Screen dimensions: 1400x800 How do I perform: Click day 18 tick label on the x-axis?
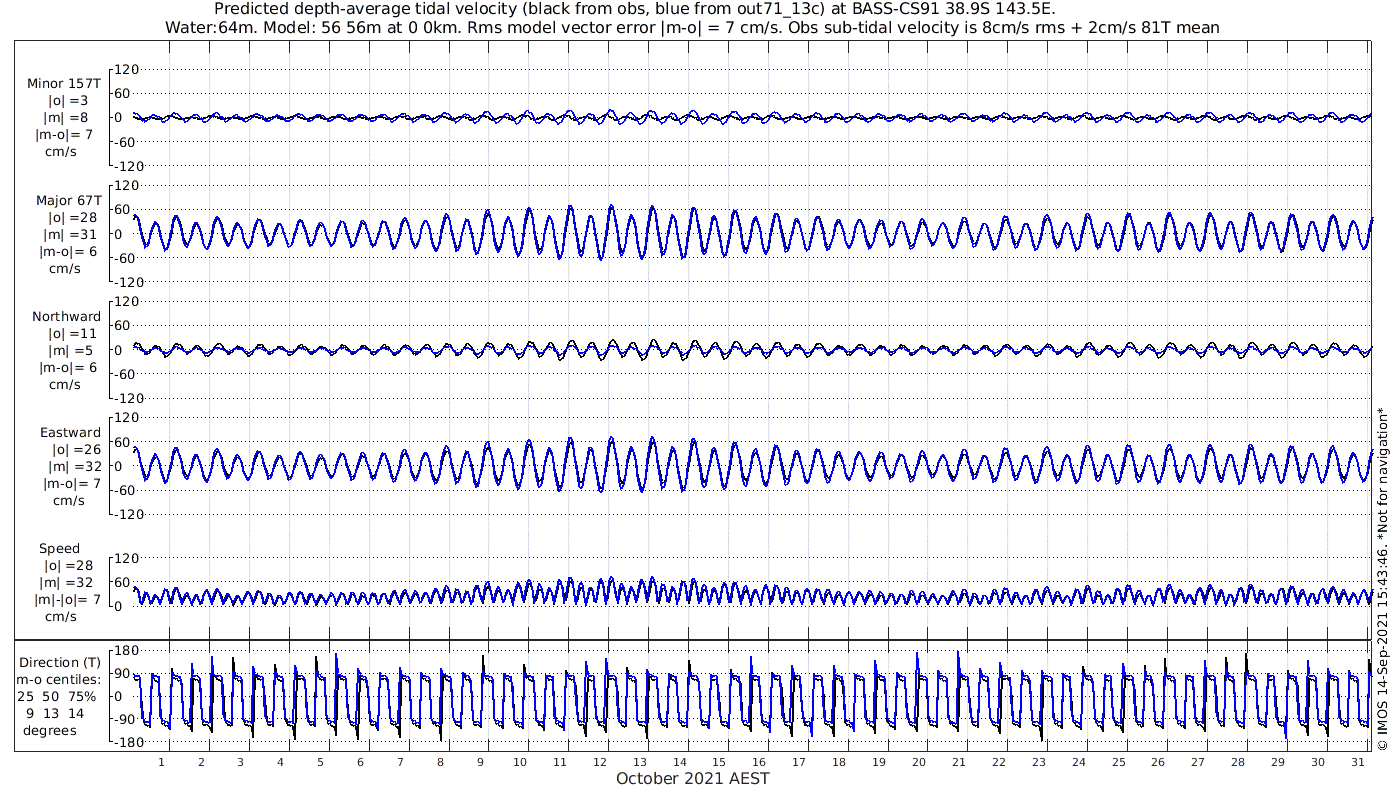(x=839, y=762)
